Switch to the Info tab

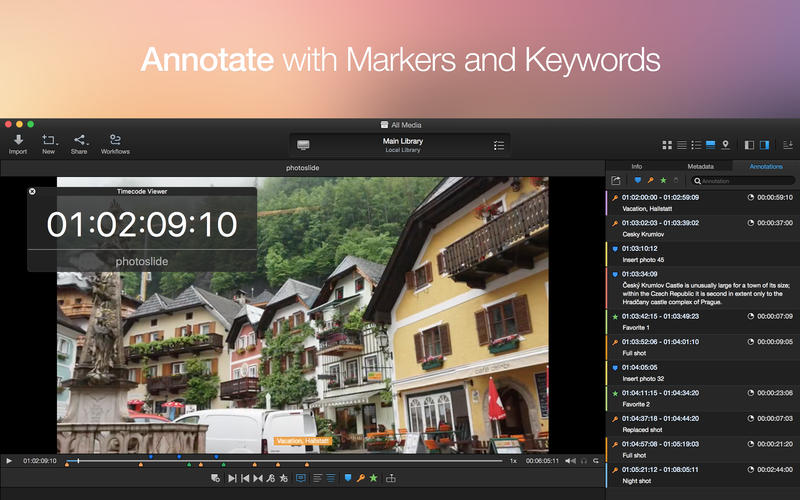(636, 166)
